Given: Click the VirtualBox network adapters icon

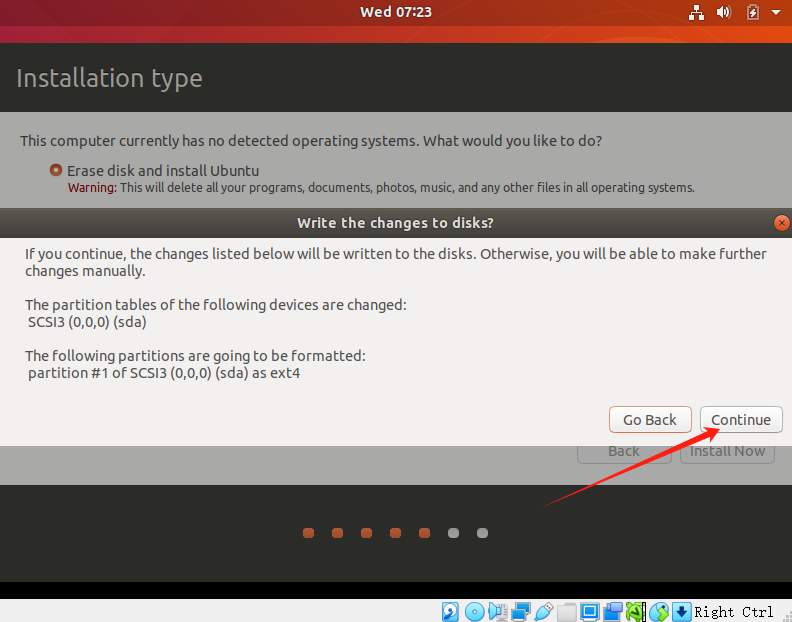Looking at the screenshot, I should point(521,612).
